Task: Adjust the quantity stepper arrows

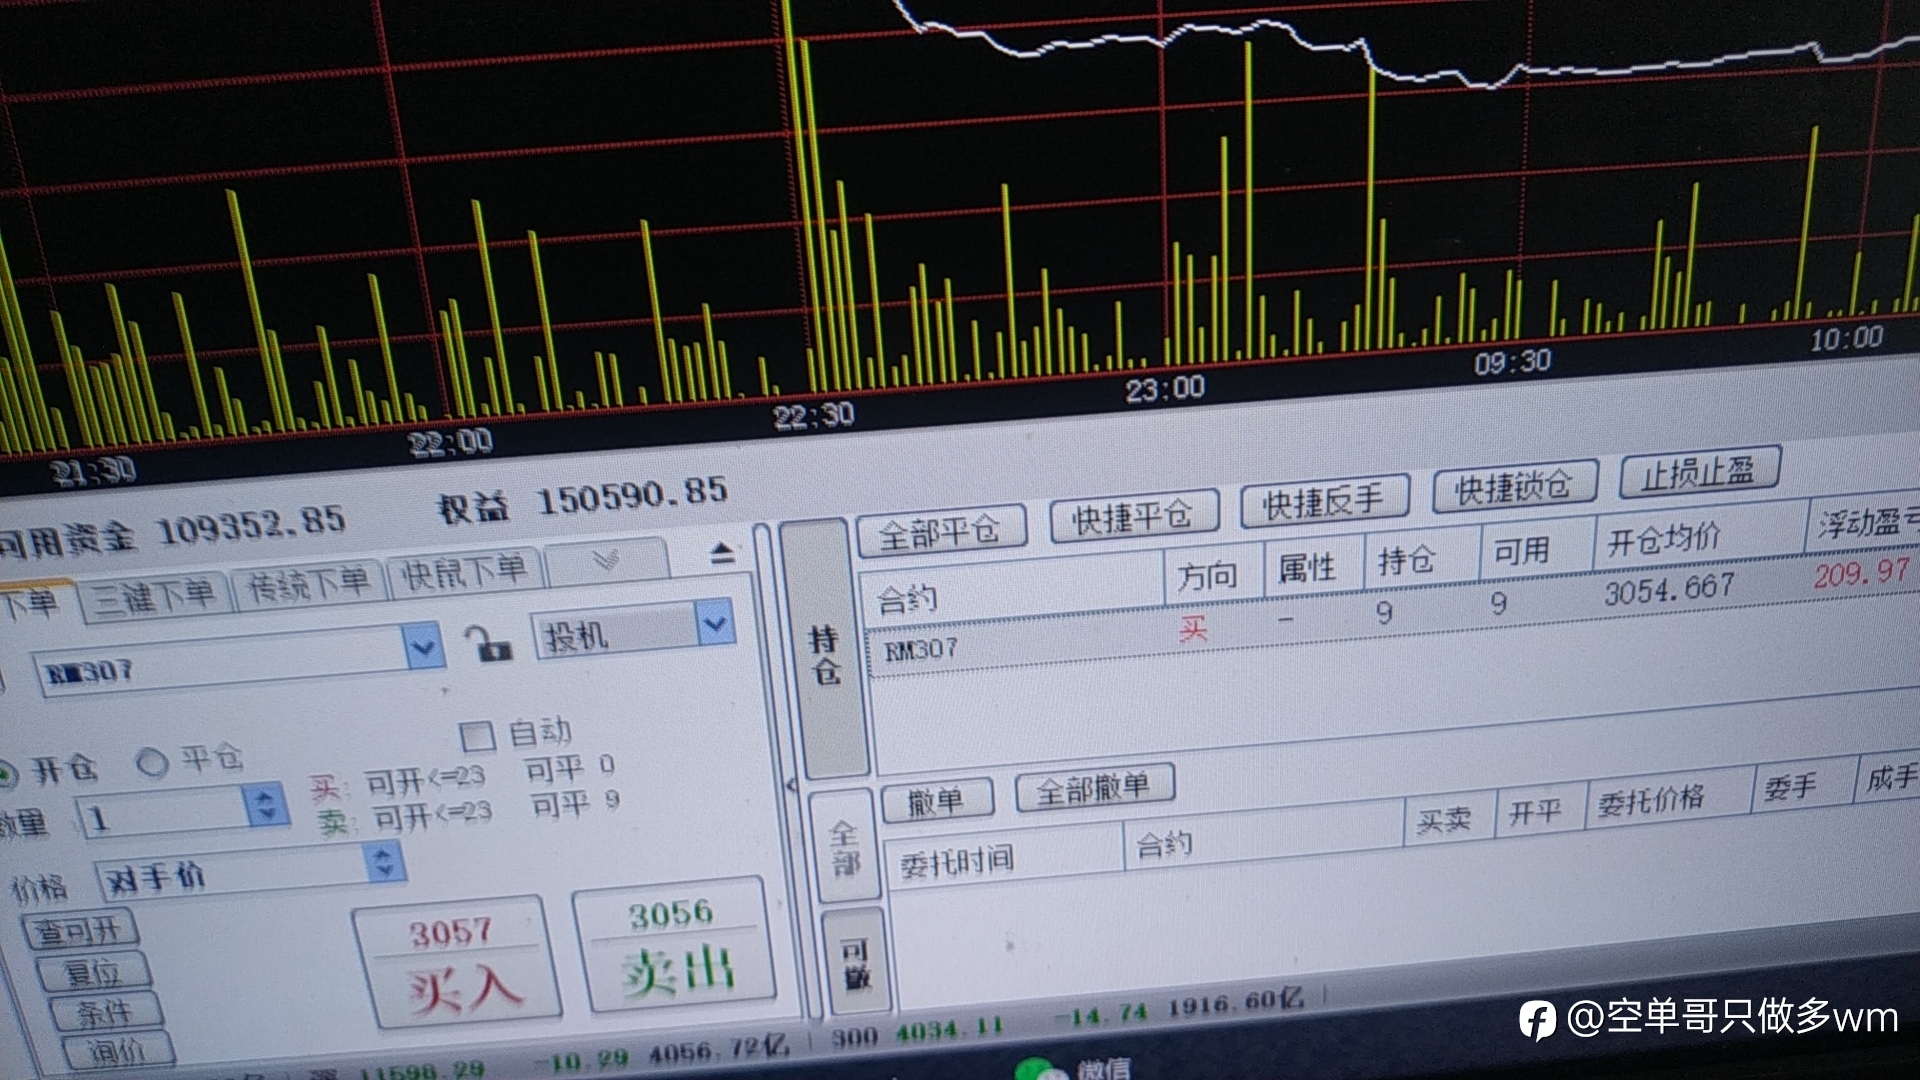Action: [x=265, y=804]
